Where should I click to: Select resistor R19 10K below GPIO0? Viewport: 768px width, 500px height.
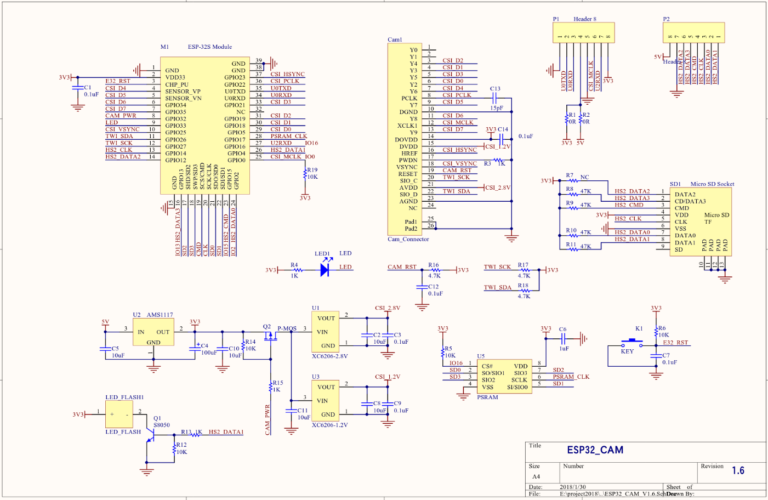pyautogui.click(x=305, y=173)
